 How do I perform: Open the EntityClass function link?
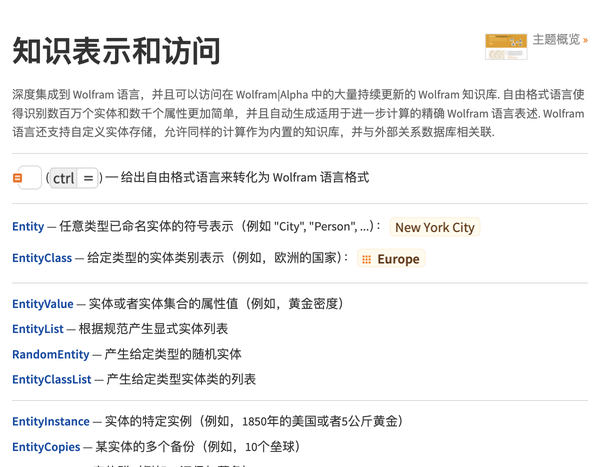tap(42, 258)
